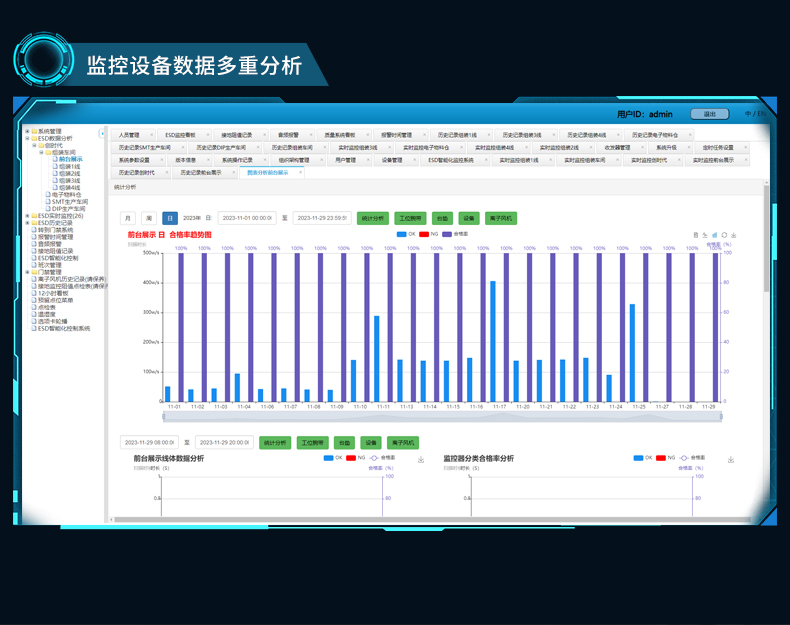Click the zoom slider bar under the trend chart

[x=440, y=415]
